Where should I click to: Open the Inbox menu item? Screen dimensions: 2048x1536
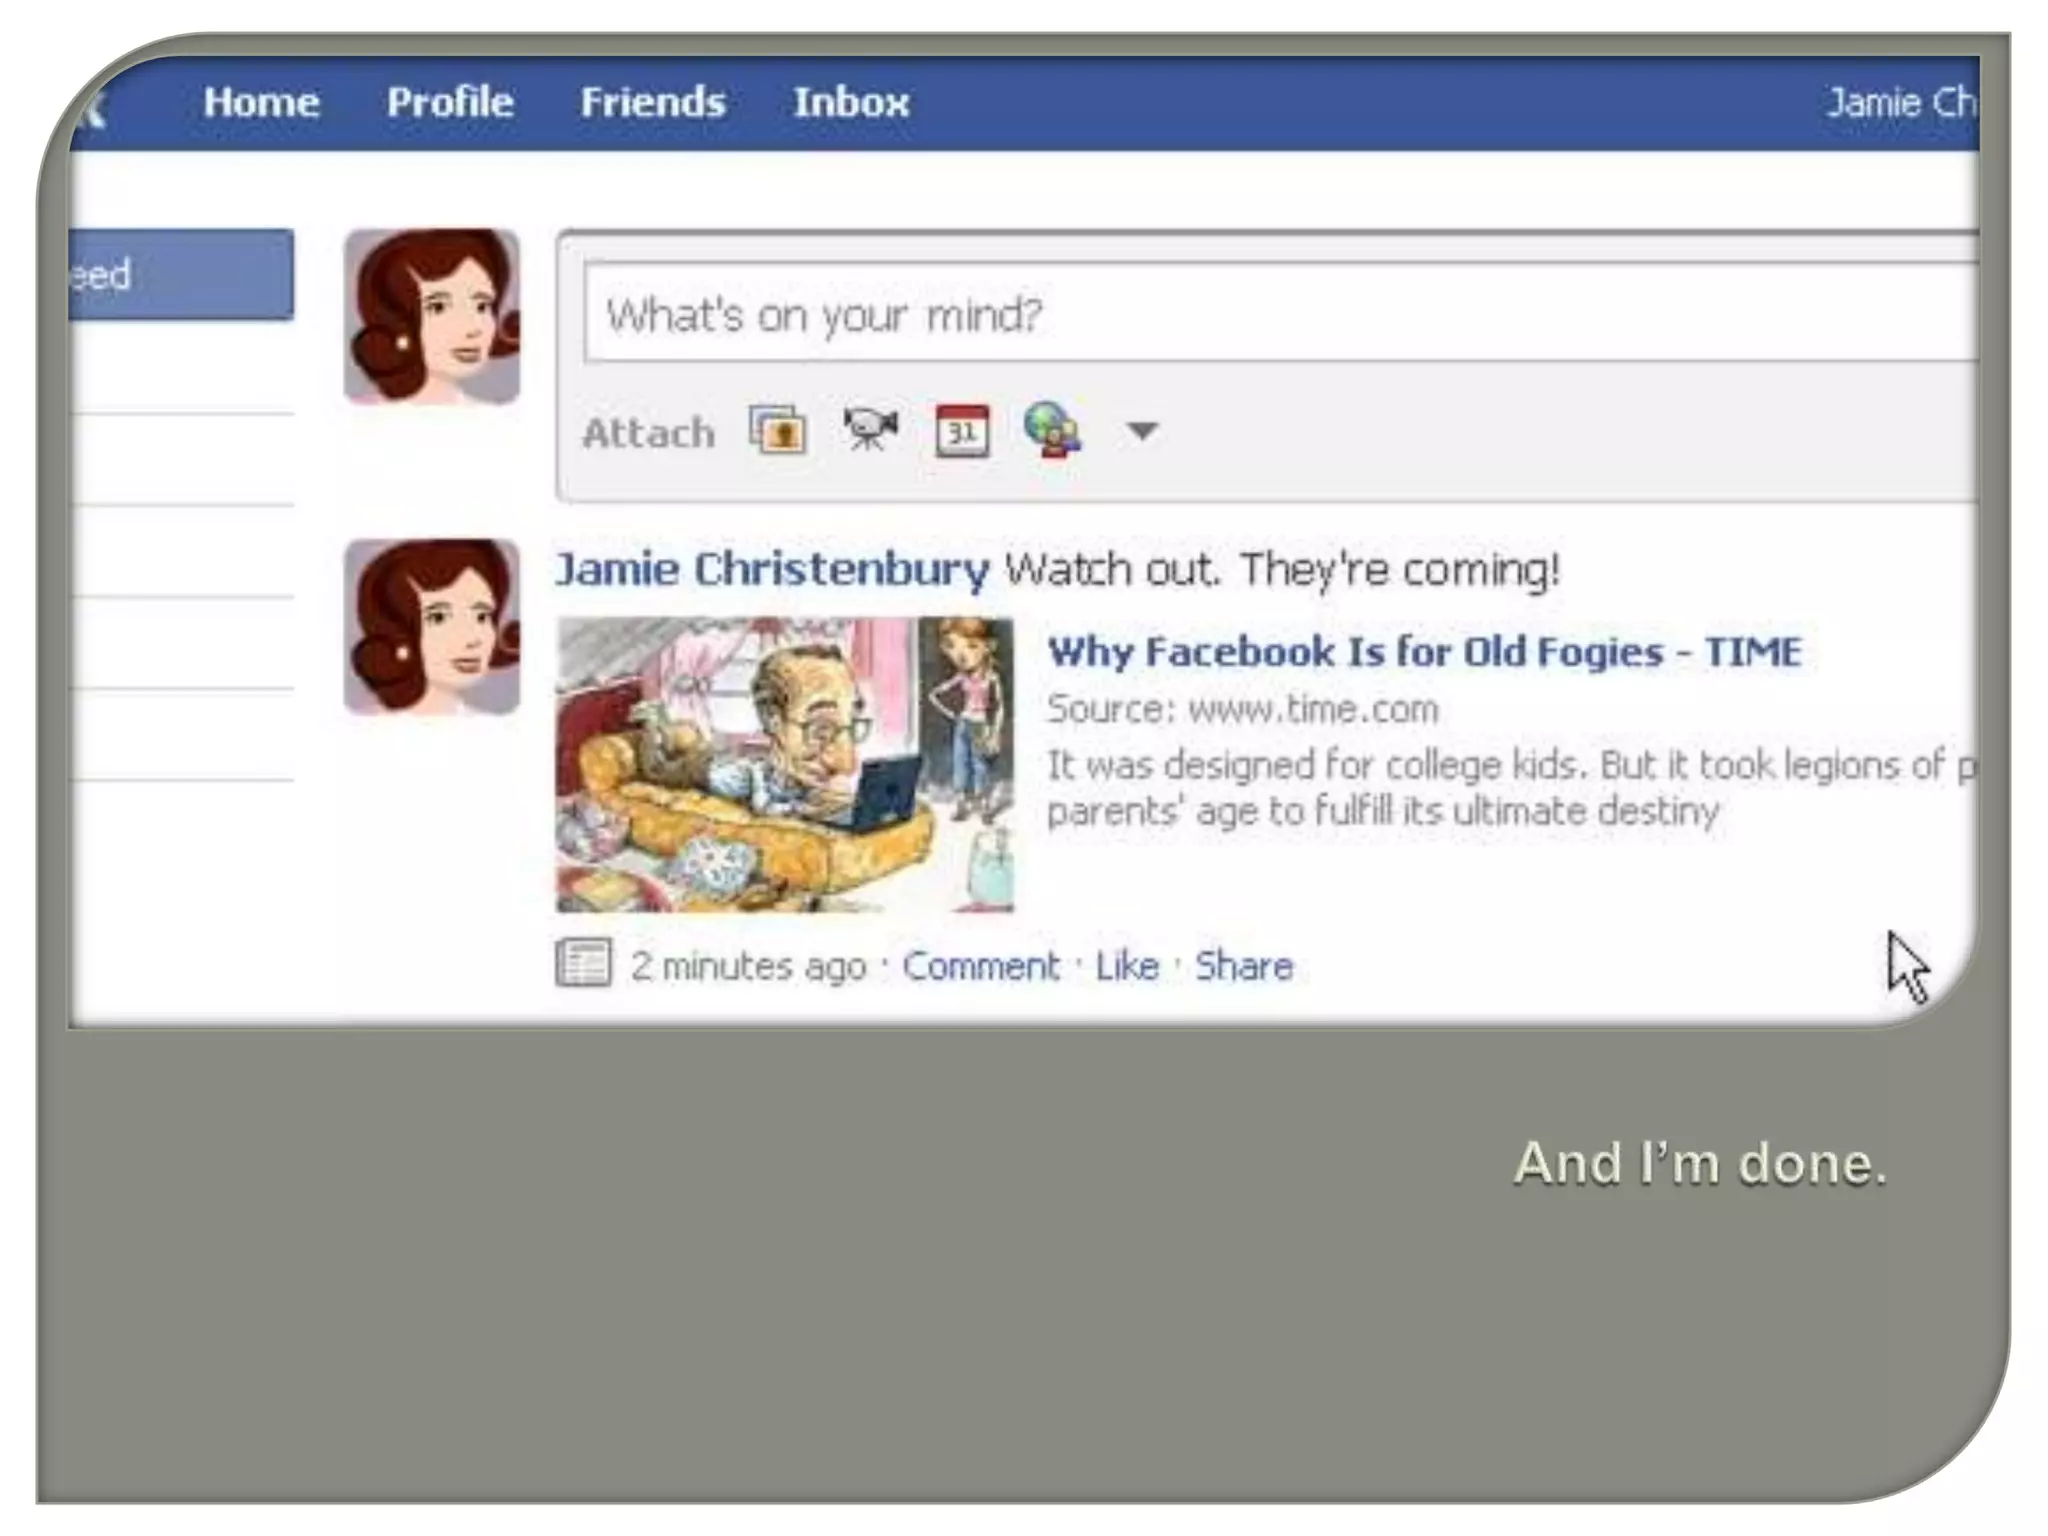(x=851, y=102)
